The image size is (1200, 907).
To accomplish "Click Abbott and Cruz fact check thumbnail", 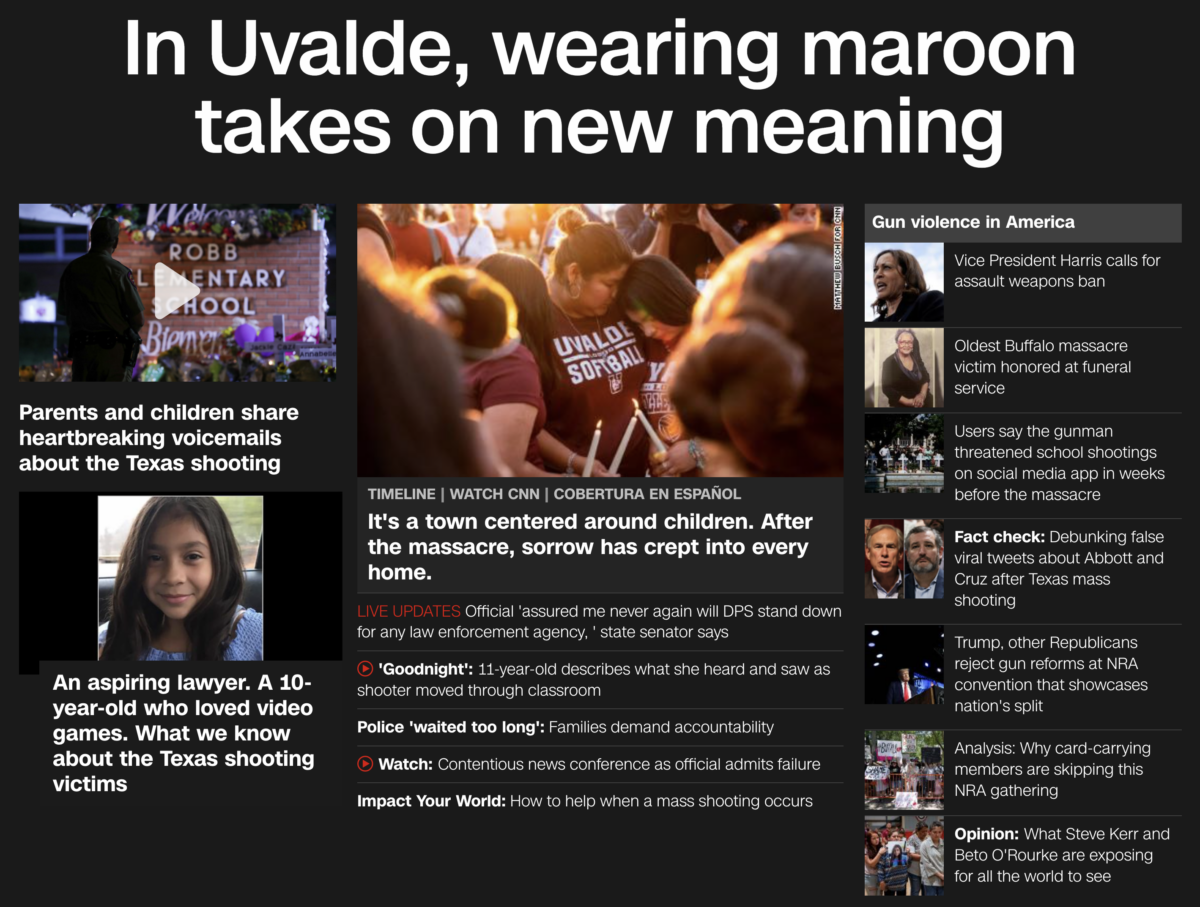I will click(x=904, y=559).
